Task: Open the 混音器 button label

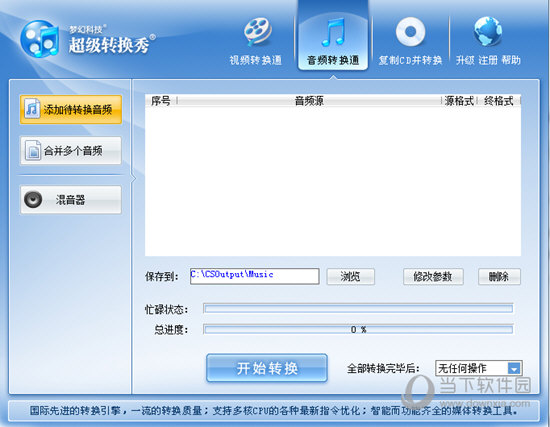Action: (x=71, y=200)
